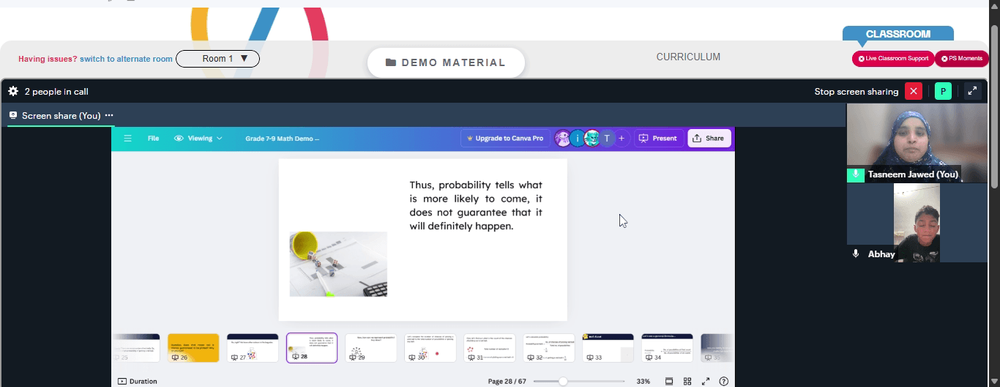Select slide thumbnail 27
1000x387 pixels.
click(x=253, y=348)
